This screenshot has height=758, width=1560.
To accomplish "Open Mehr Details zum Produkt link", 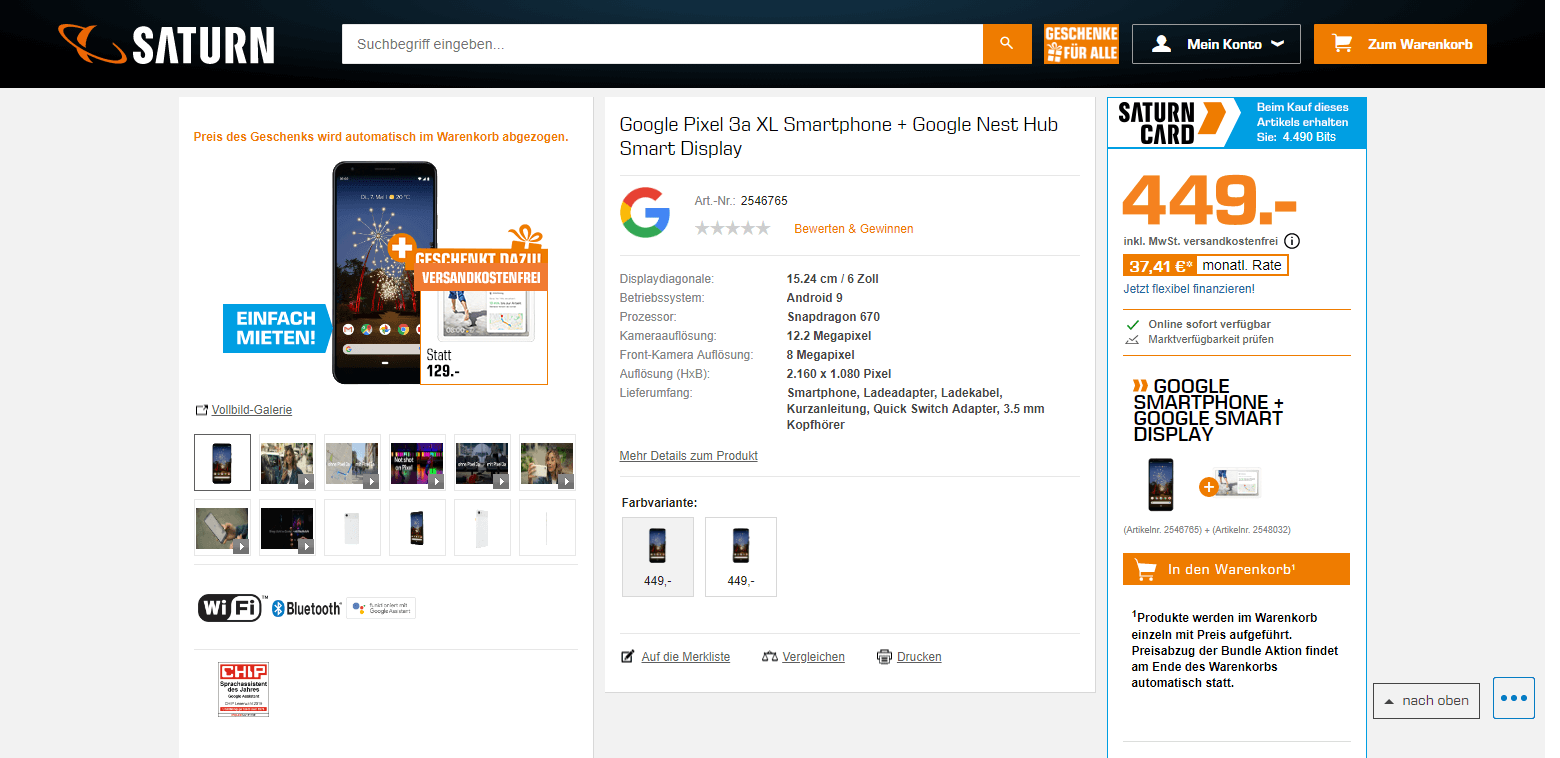I will [688, 456].
